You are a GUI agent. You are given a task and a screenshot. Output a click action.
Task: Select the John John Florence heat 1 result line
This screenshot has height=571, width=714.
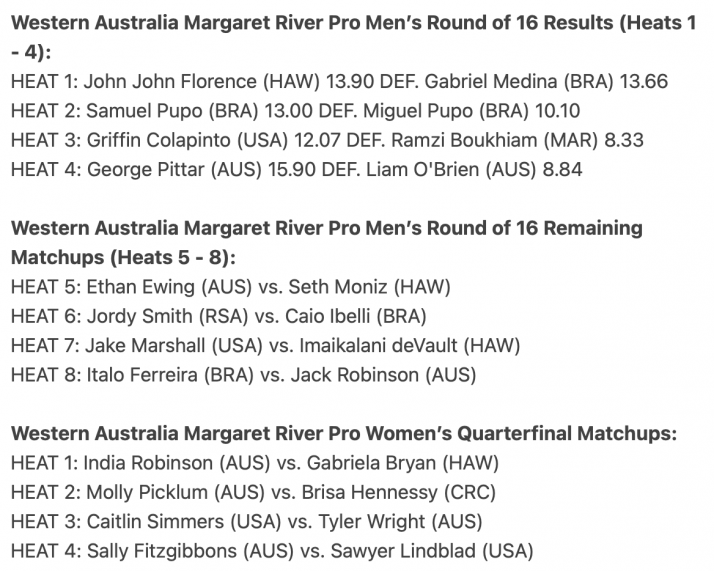[x=339, y=82]
